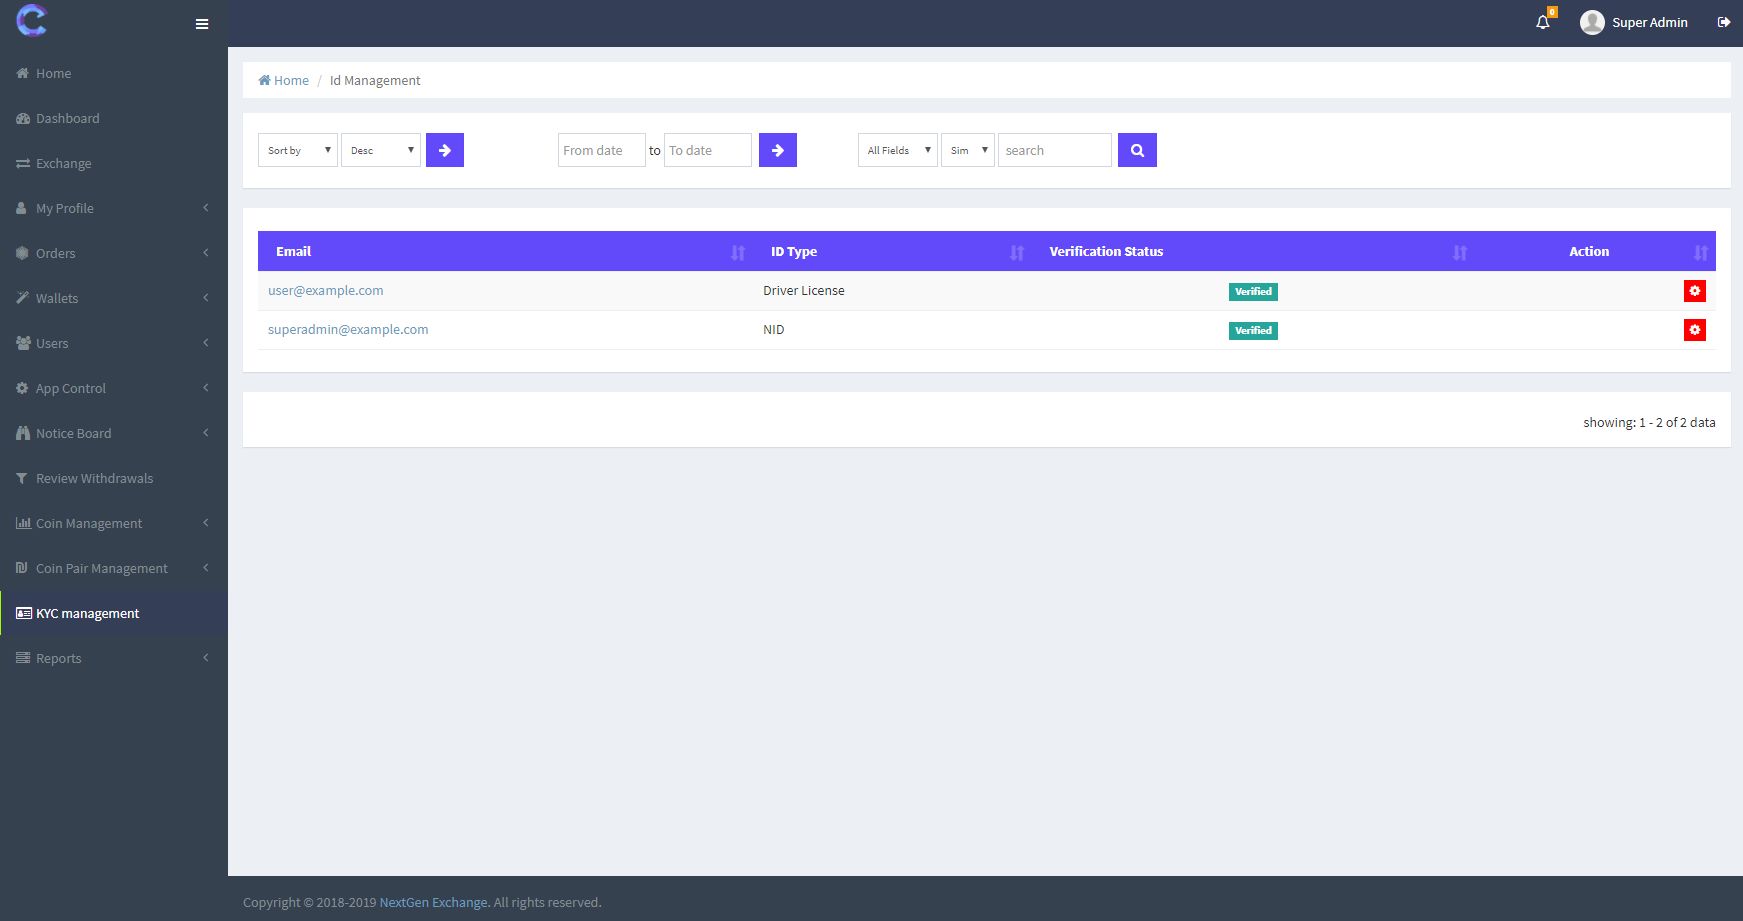Sort table by ID Type using its sort arrows
The height and width of the screenshot is (921, 1743).
[1017, 252]
